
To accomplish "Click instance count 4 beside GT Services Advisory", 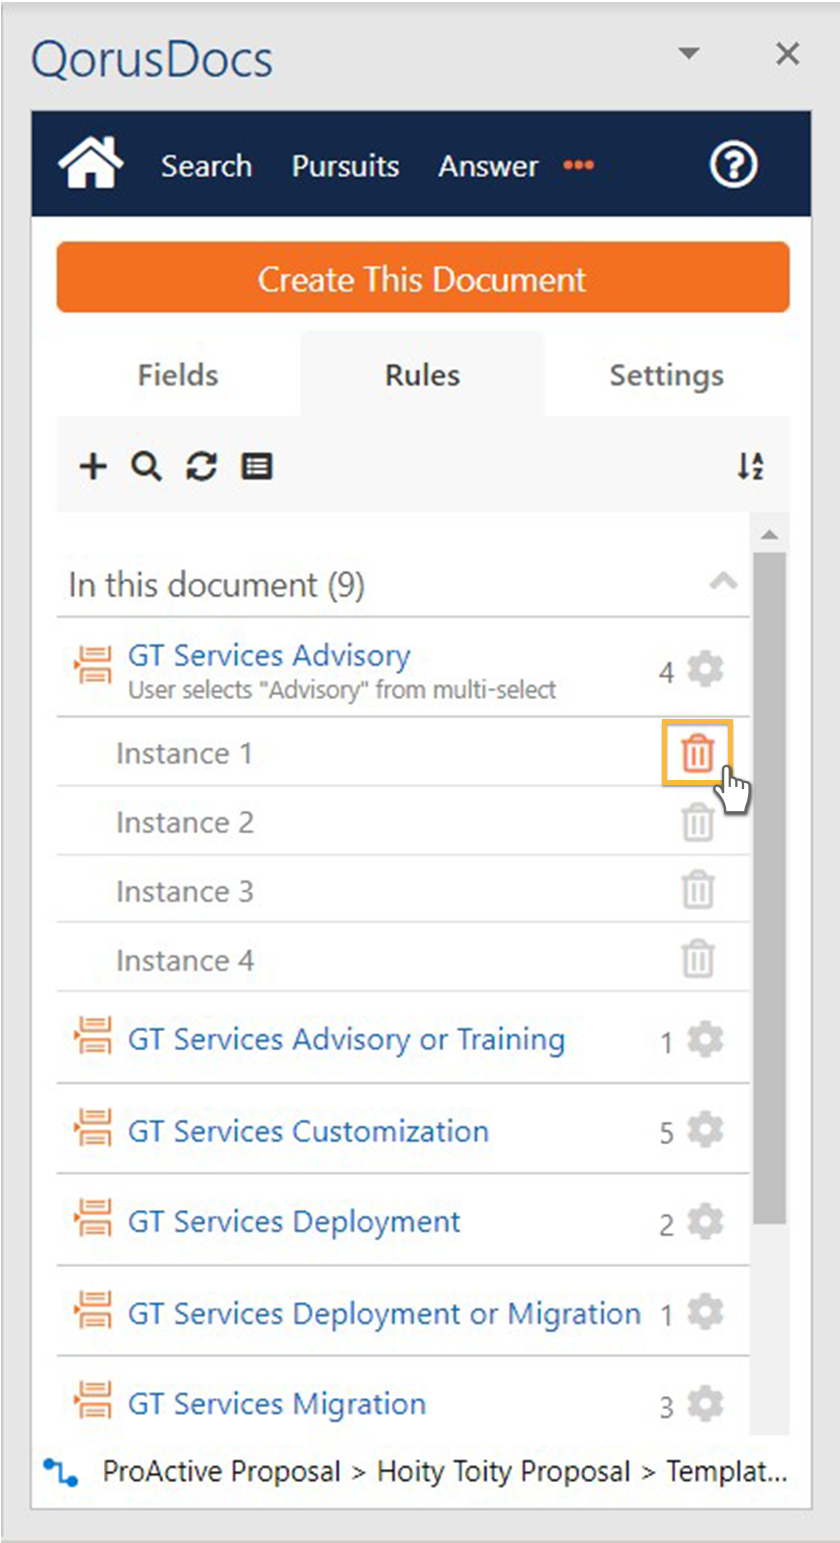I will (x=666, y=672).
